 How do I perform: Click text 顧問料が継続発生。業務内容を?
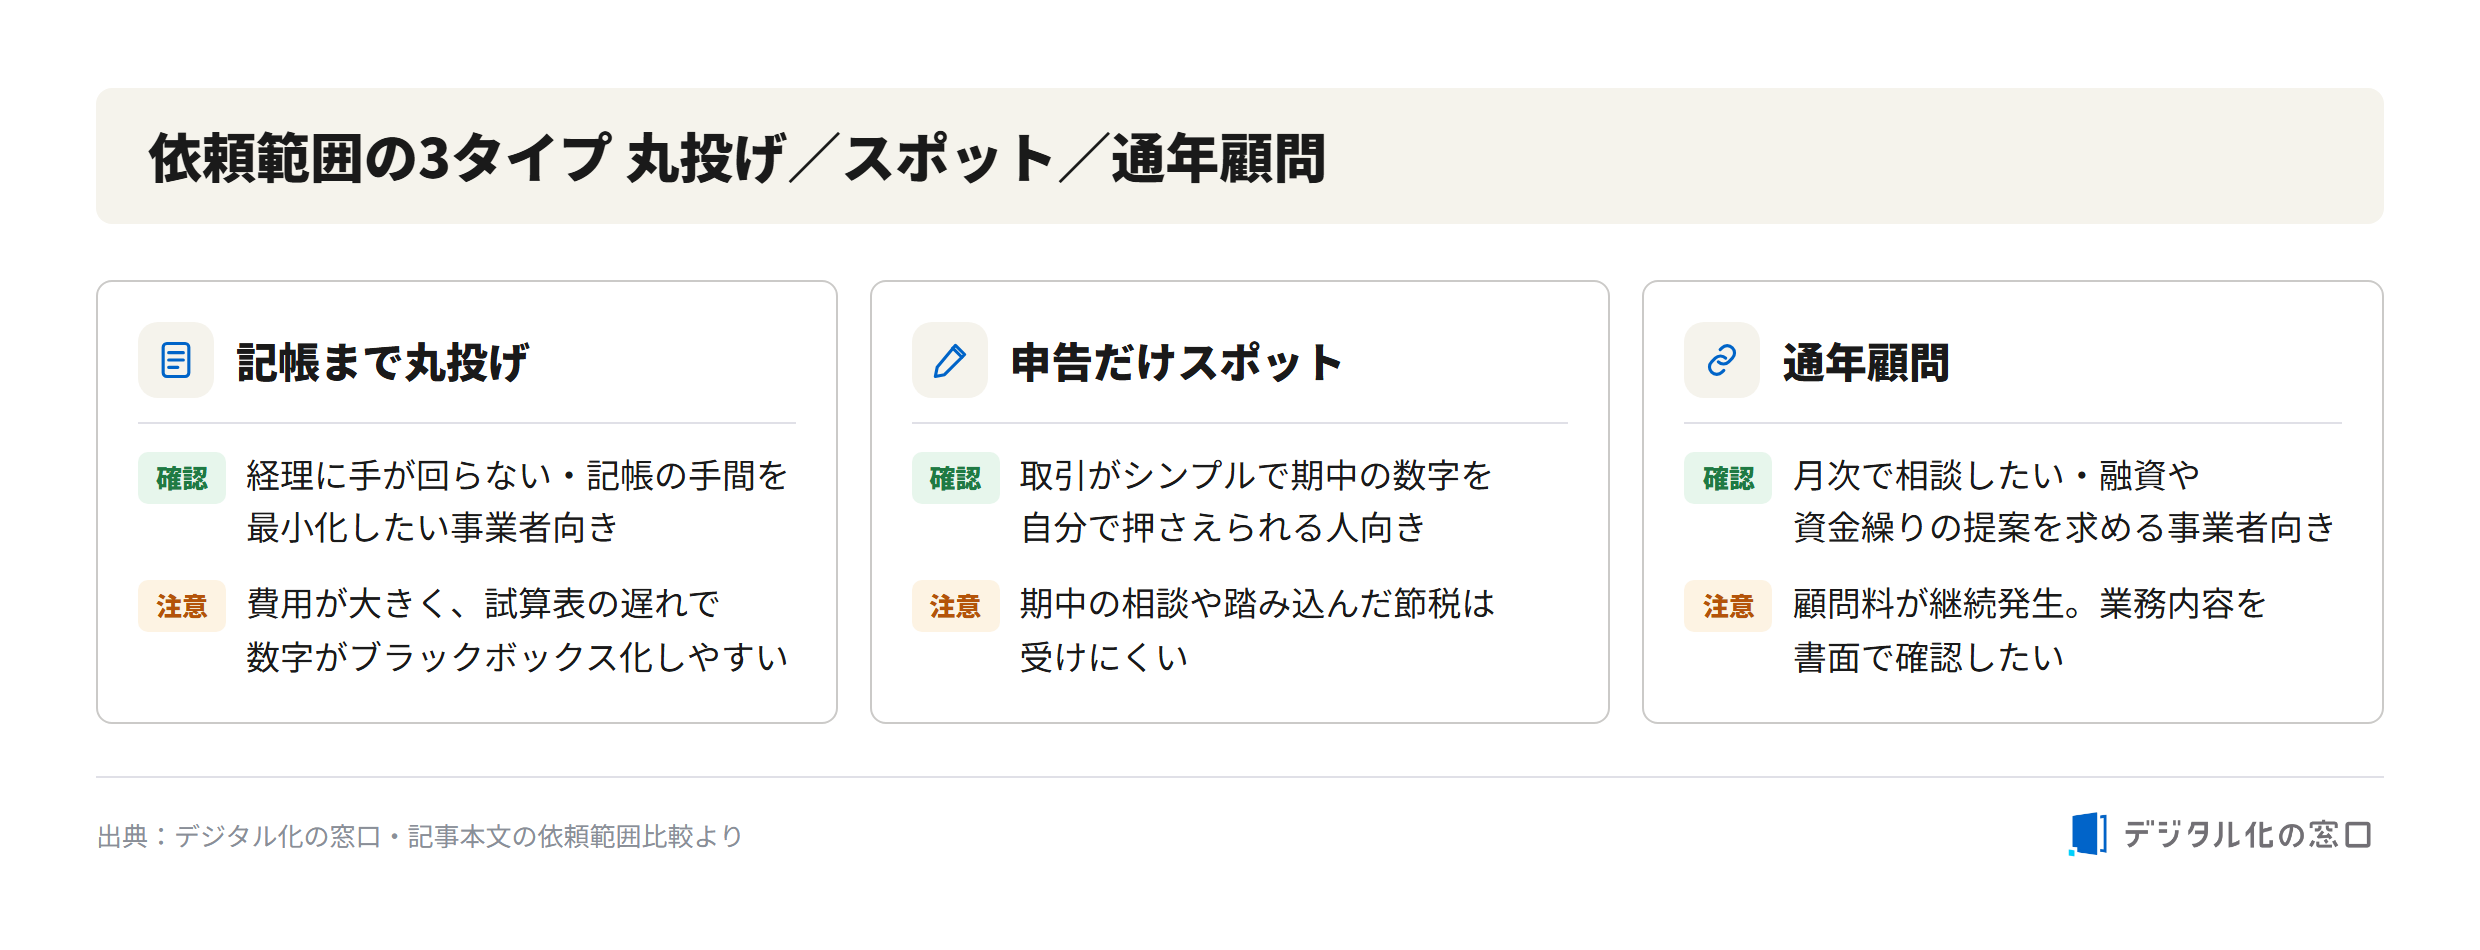[x=2029, y=604]
